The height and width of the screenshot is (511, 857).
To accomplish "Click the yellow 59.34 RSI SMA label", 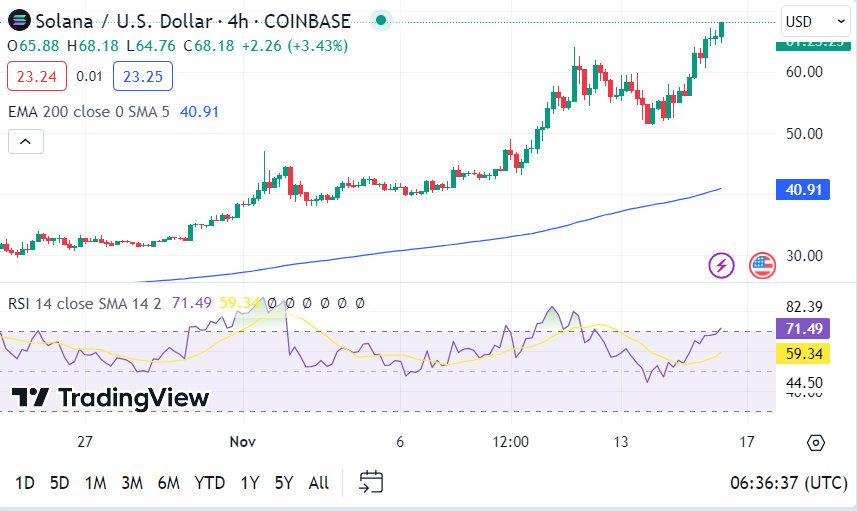I will click(803, 354).
